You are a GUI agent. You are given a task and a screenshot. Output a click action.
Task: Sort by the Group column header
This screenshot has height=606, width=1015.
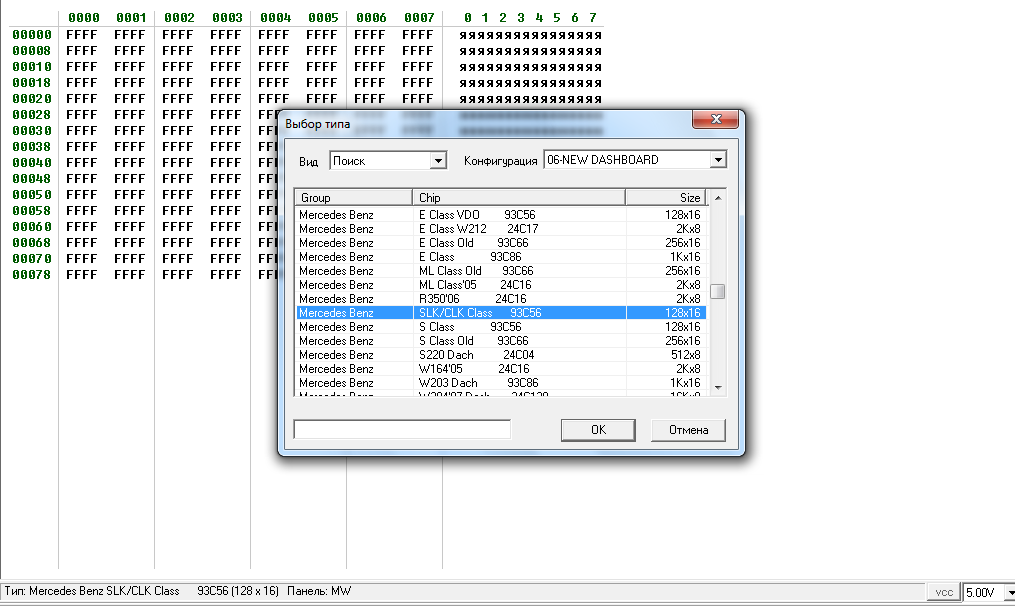(353, 198)
